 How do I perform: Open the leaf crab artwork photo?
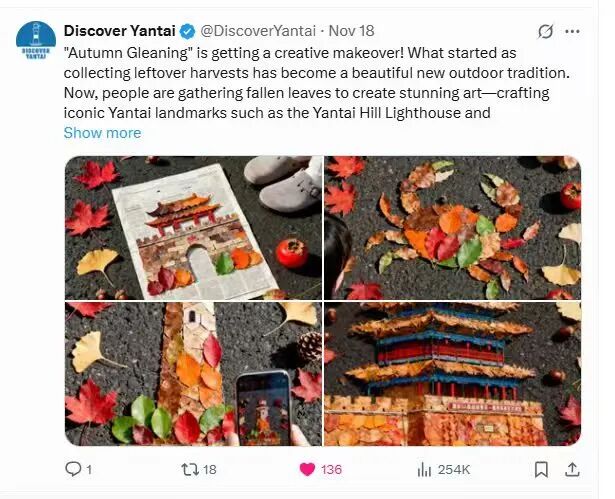point(452,227)
